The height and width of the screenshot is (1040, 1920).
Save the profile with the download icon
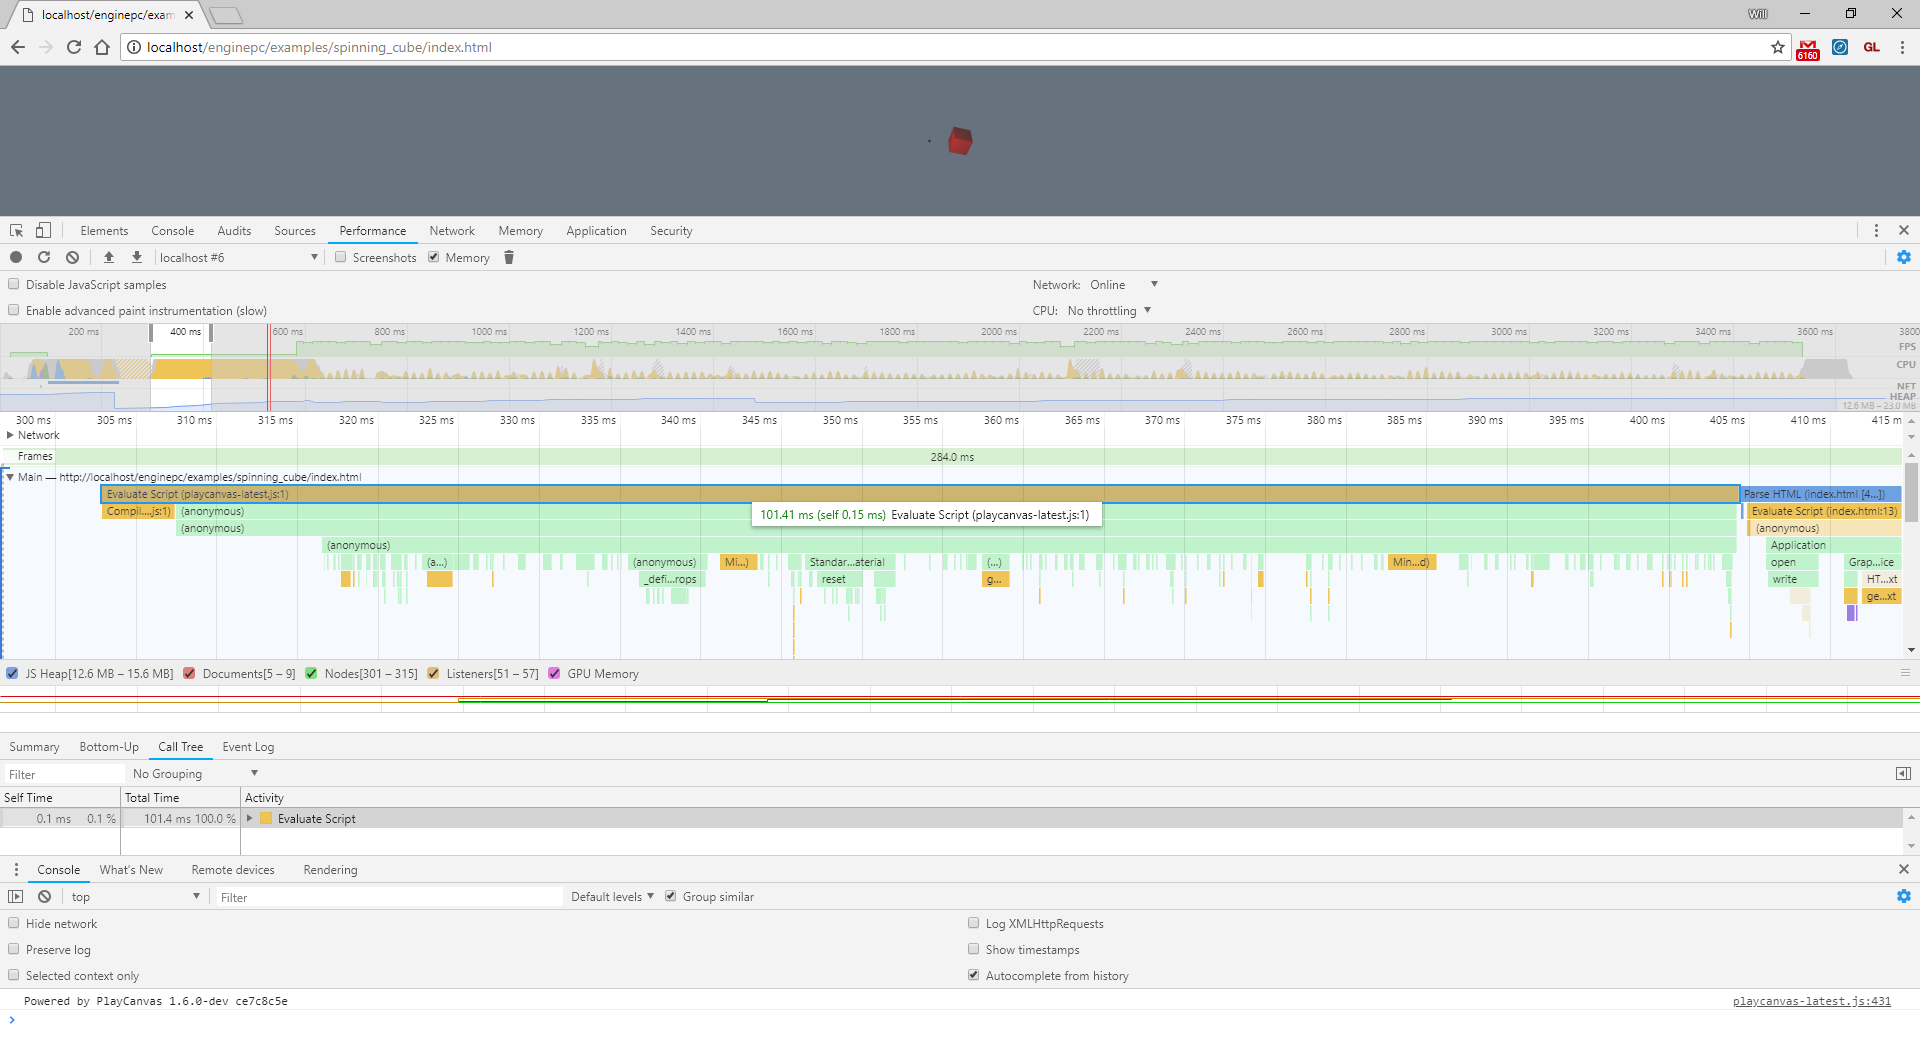click(x=137, y=257)
